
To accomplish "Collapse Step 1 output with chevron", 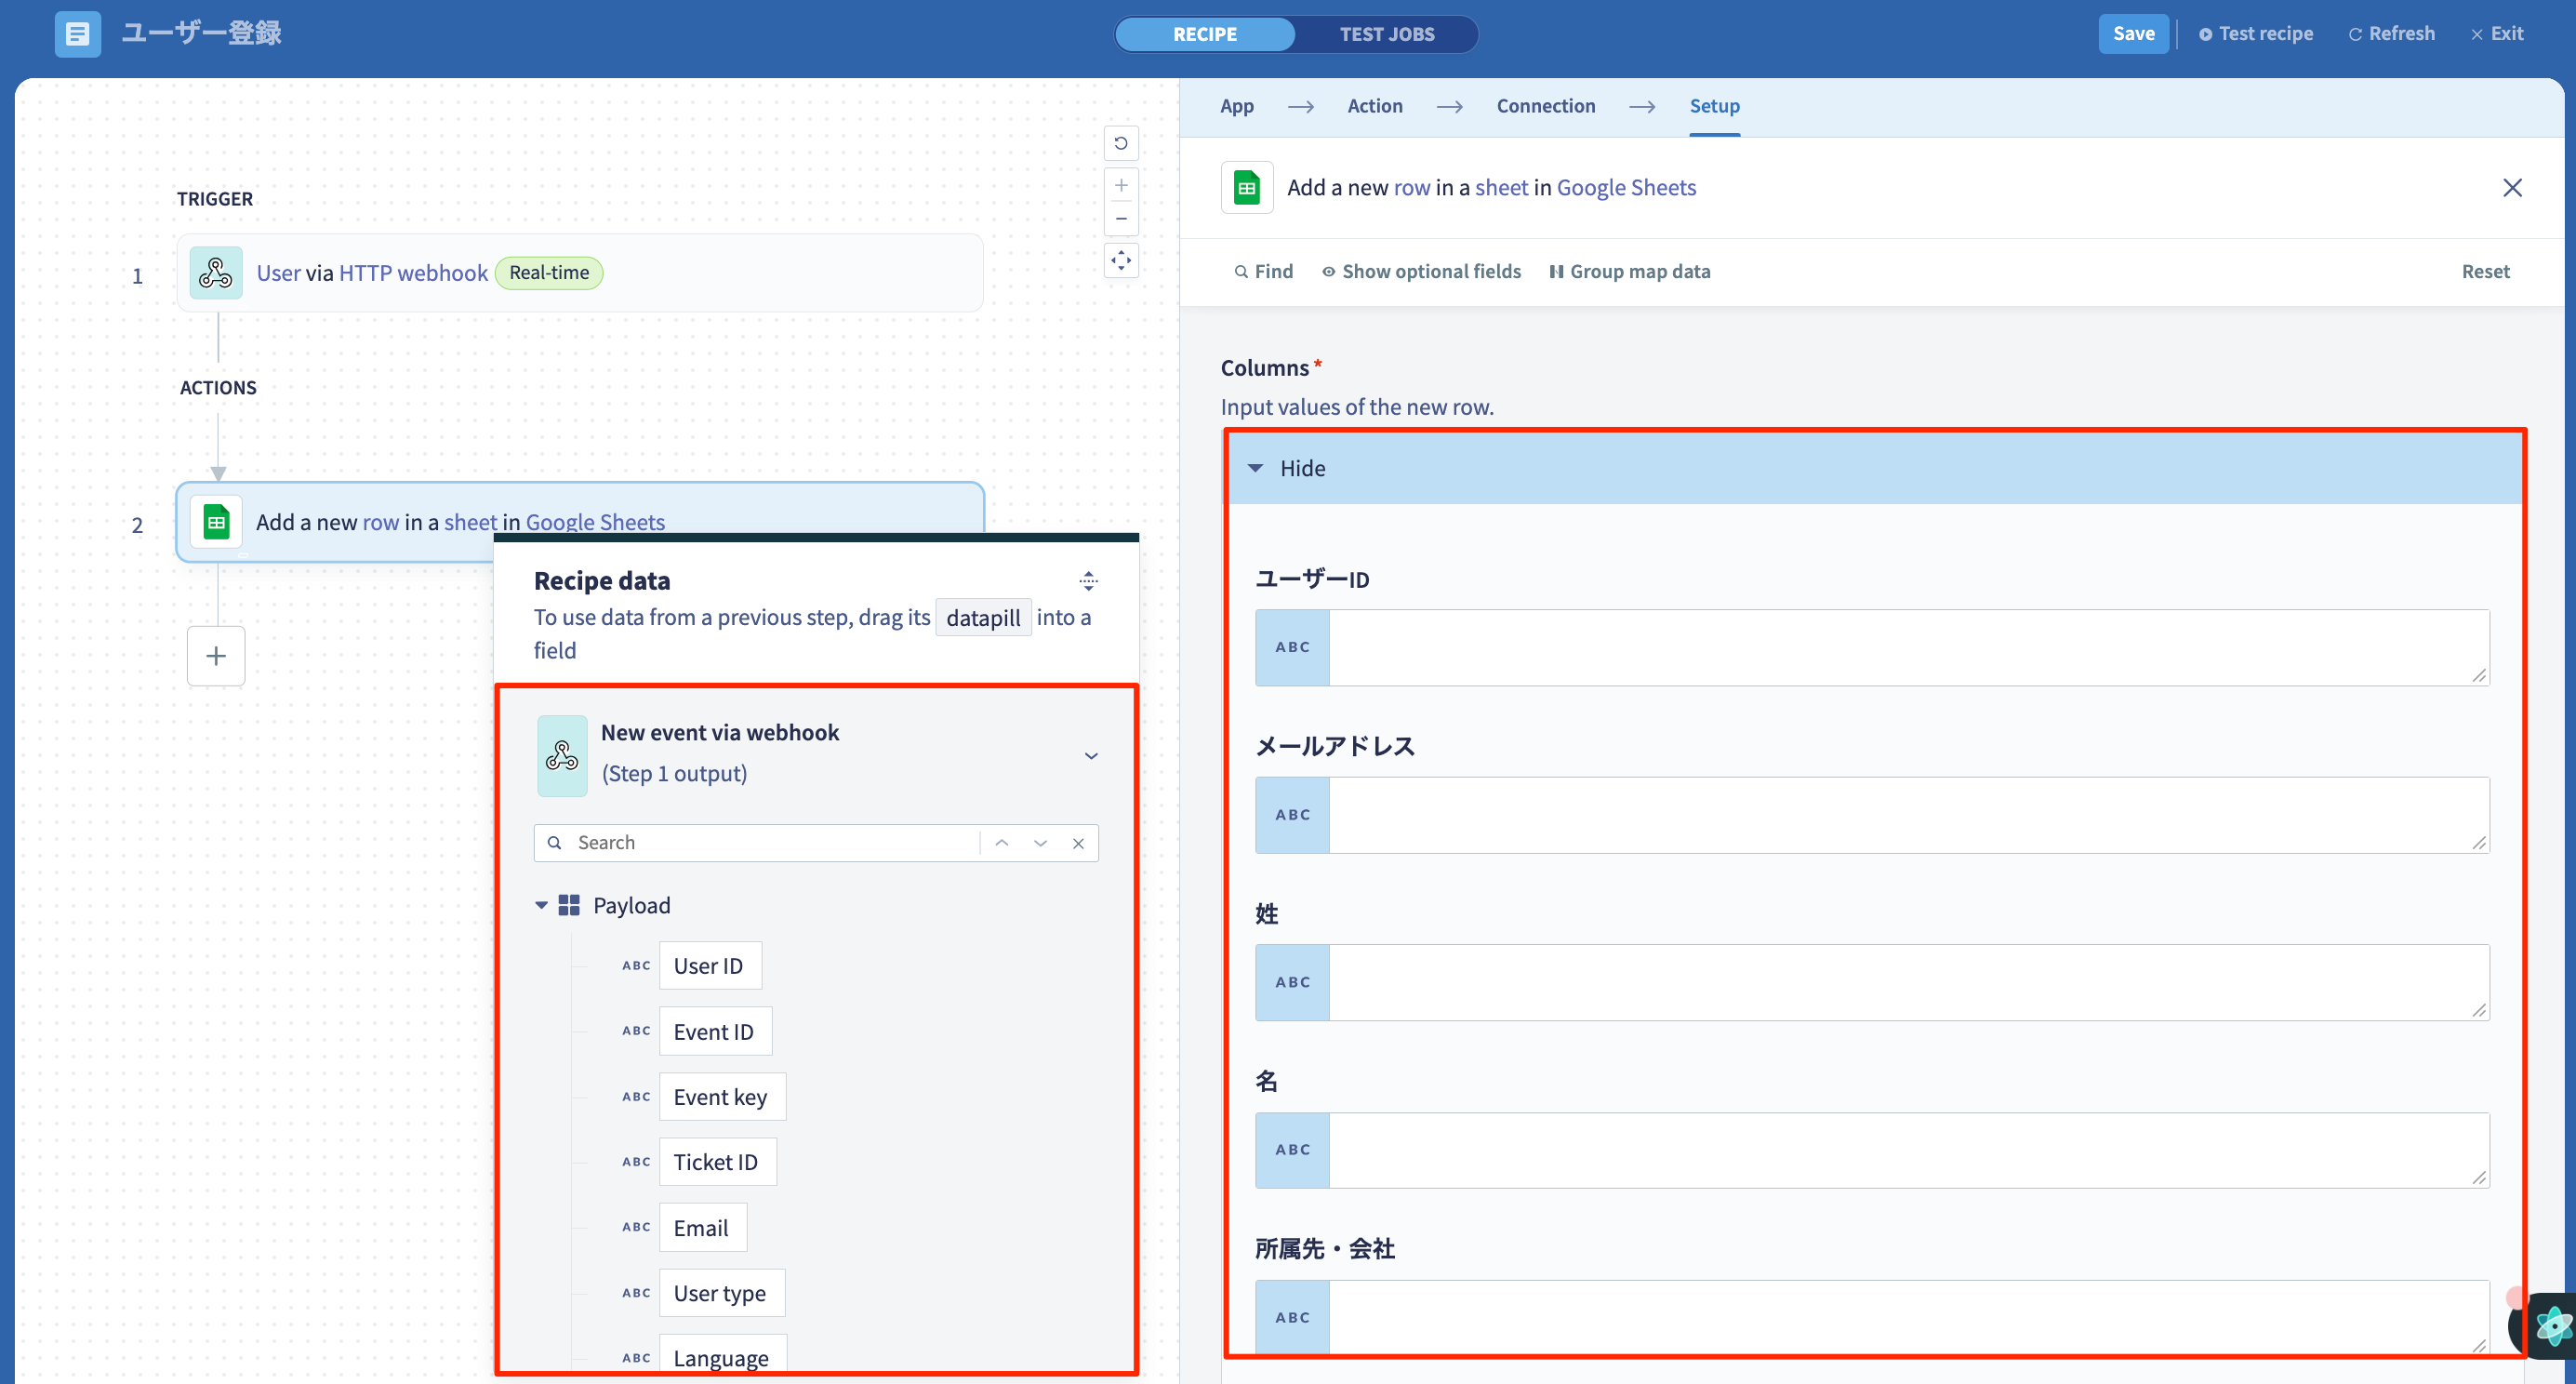I will coord(1091,756).
